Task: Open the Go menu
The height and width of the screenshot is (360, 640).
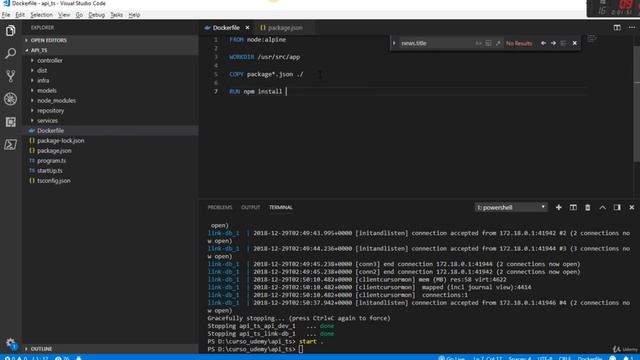Action: click(79, 15)
